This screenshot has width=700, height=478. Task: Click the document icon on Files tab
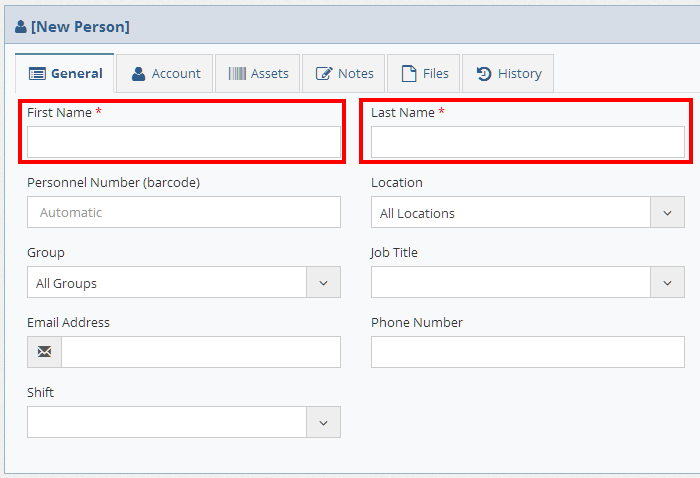tap(409, 74)
